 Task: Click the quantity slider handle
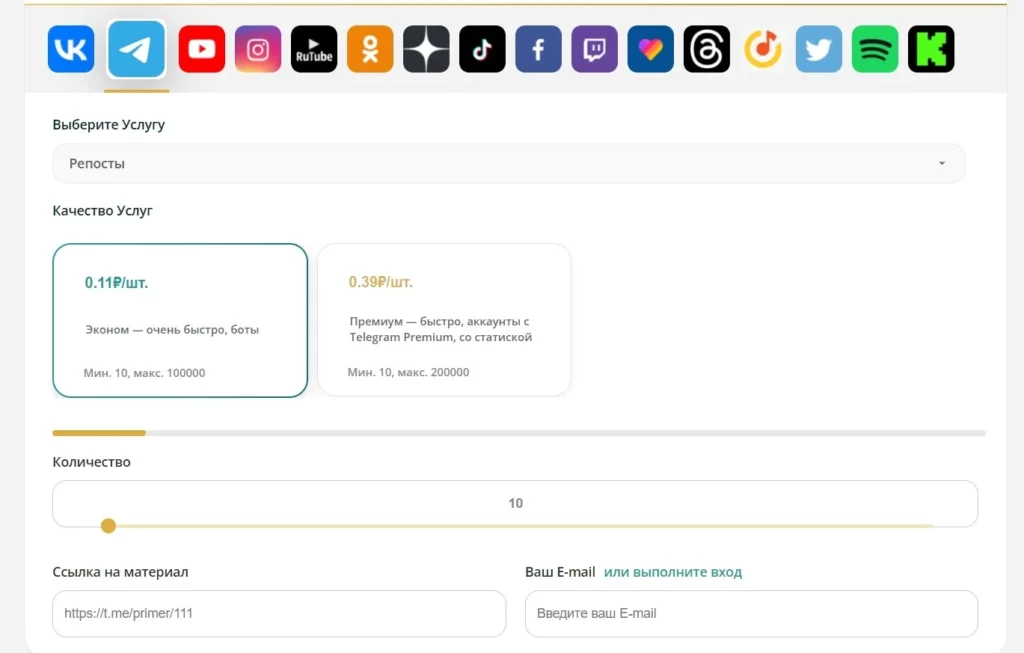(x=108, y=526)
